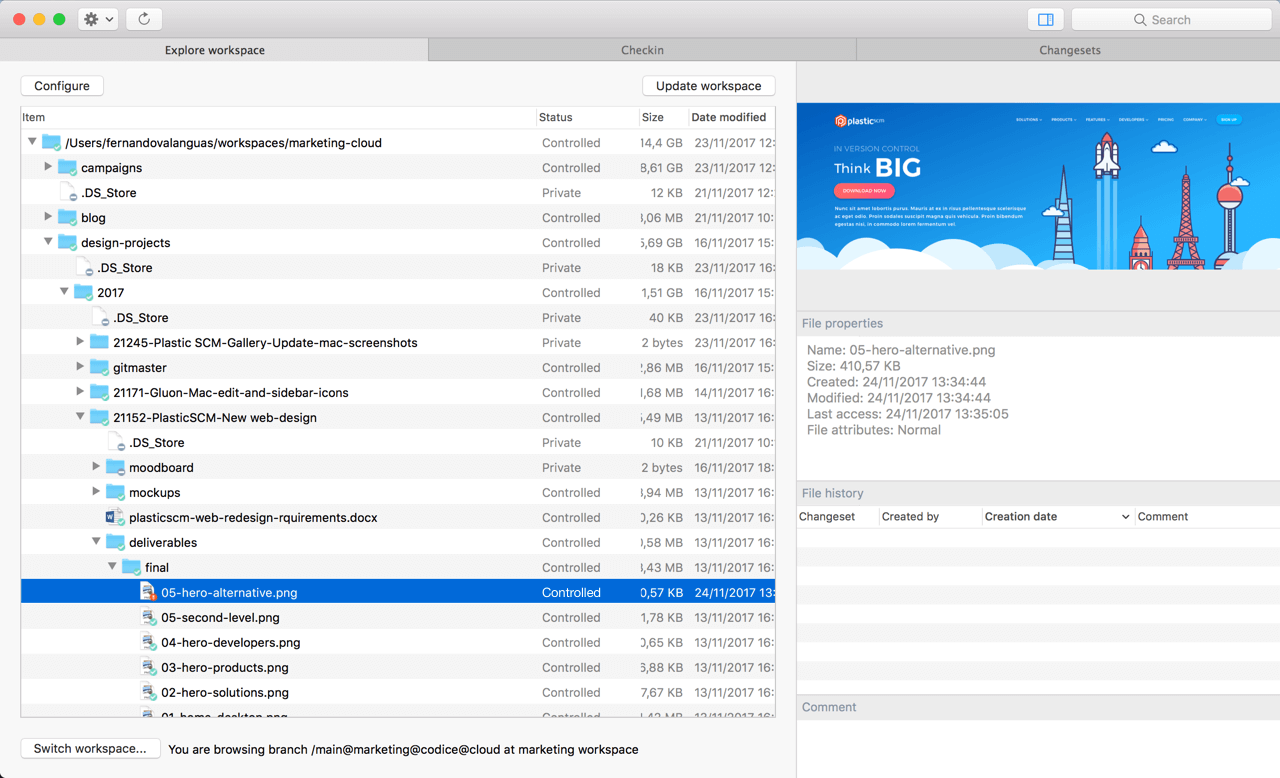Screen dimensions: 1280x778
Task: Sort by the Item column header
Action: (278, 117)
